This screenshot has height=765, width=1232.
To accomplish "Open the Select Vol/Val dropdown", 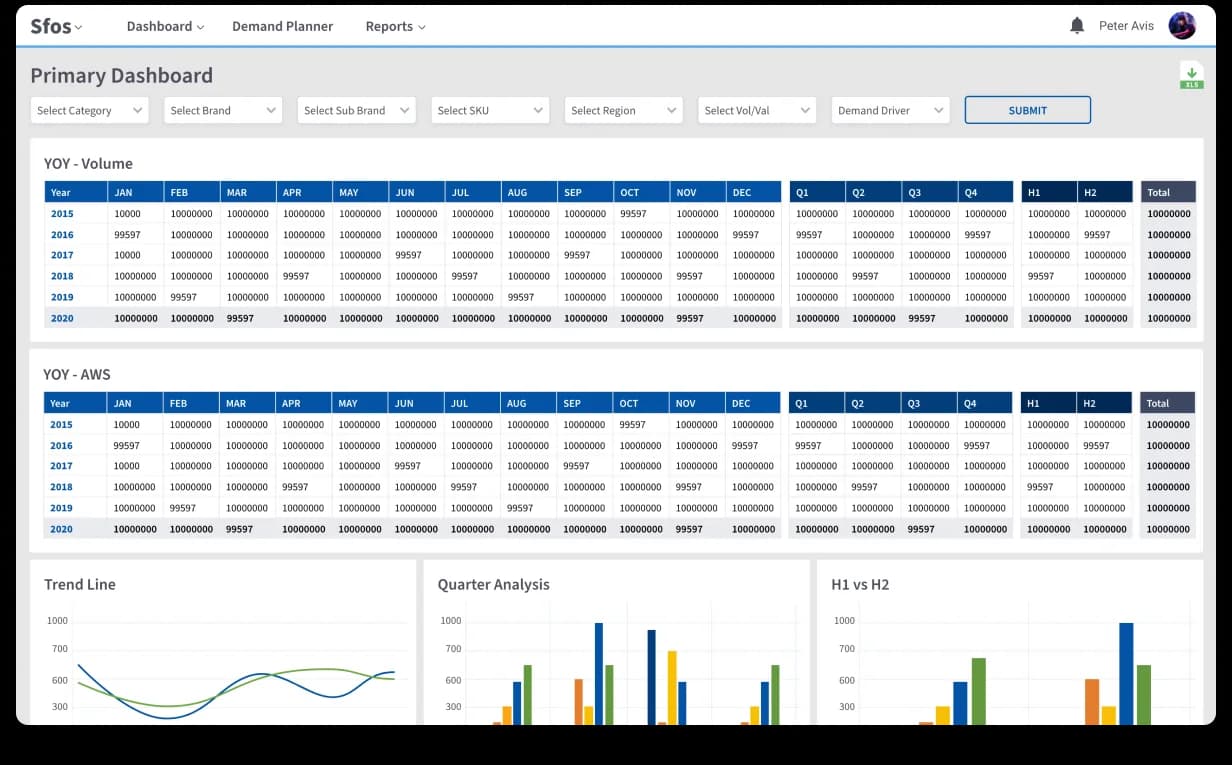I will pos(757,110).
